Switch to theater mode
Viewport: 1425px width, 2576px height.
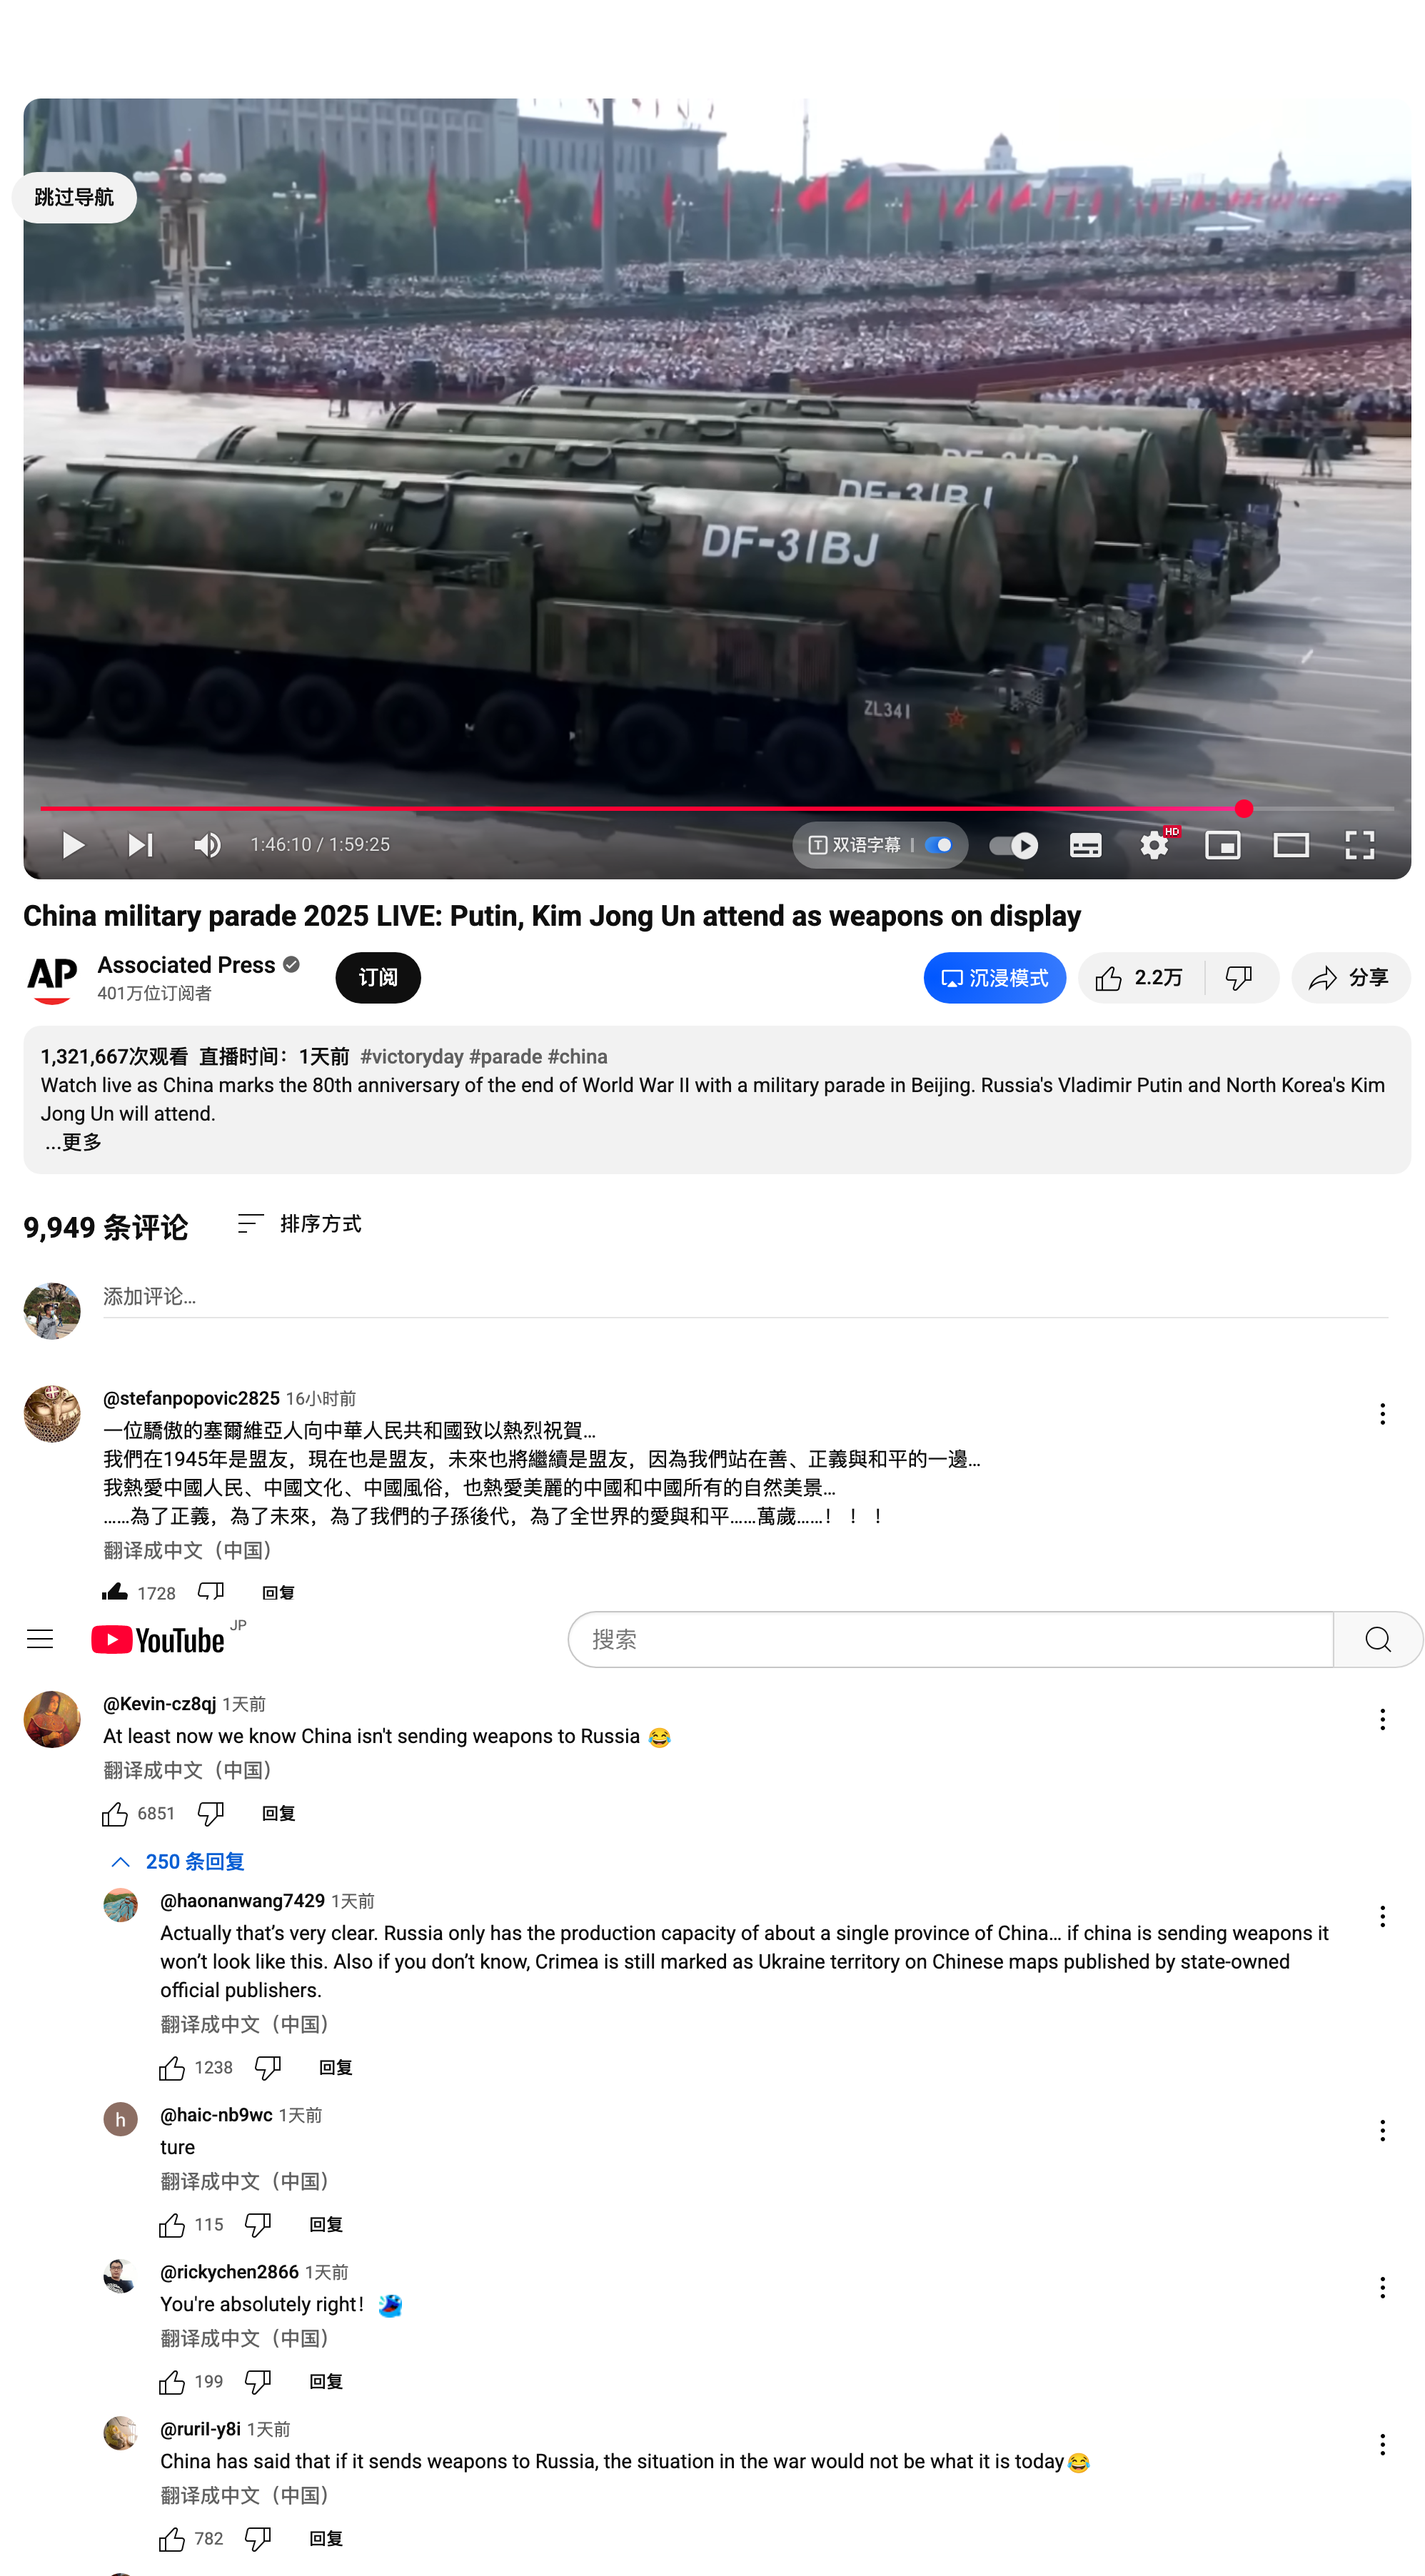click(x=1291, y=845)
